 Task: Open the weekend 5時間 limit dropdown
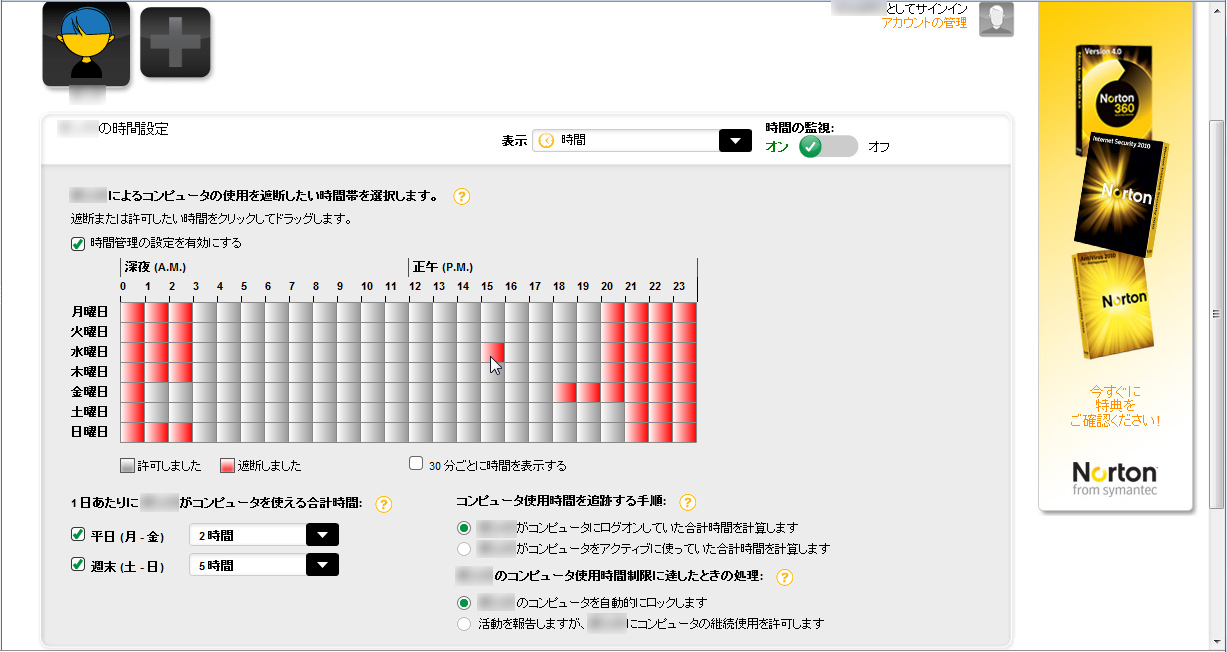pyautogui.click(x=323, y=565)
